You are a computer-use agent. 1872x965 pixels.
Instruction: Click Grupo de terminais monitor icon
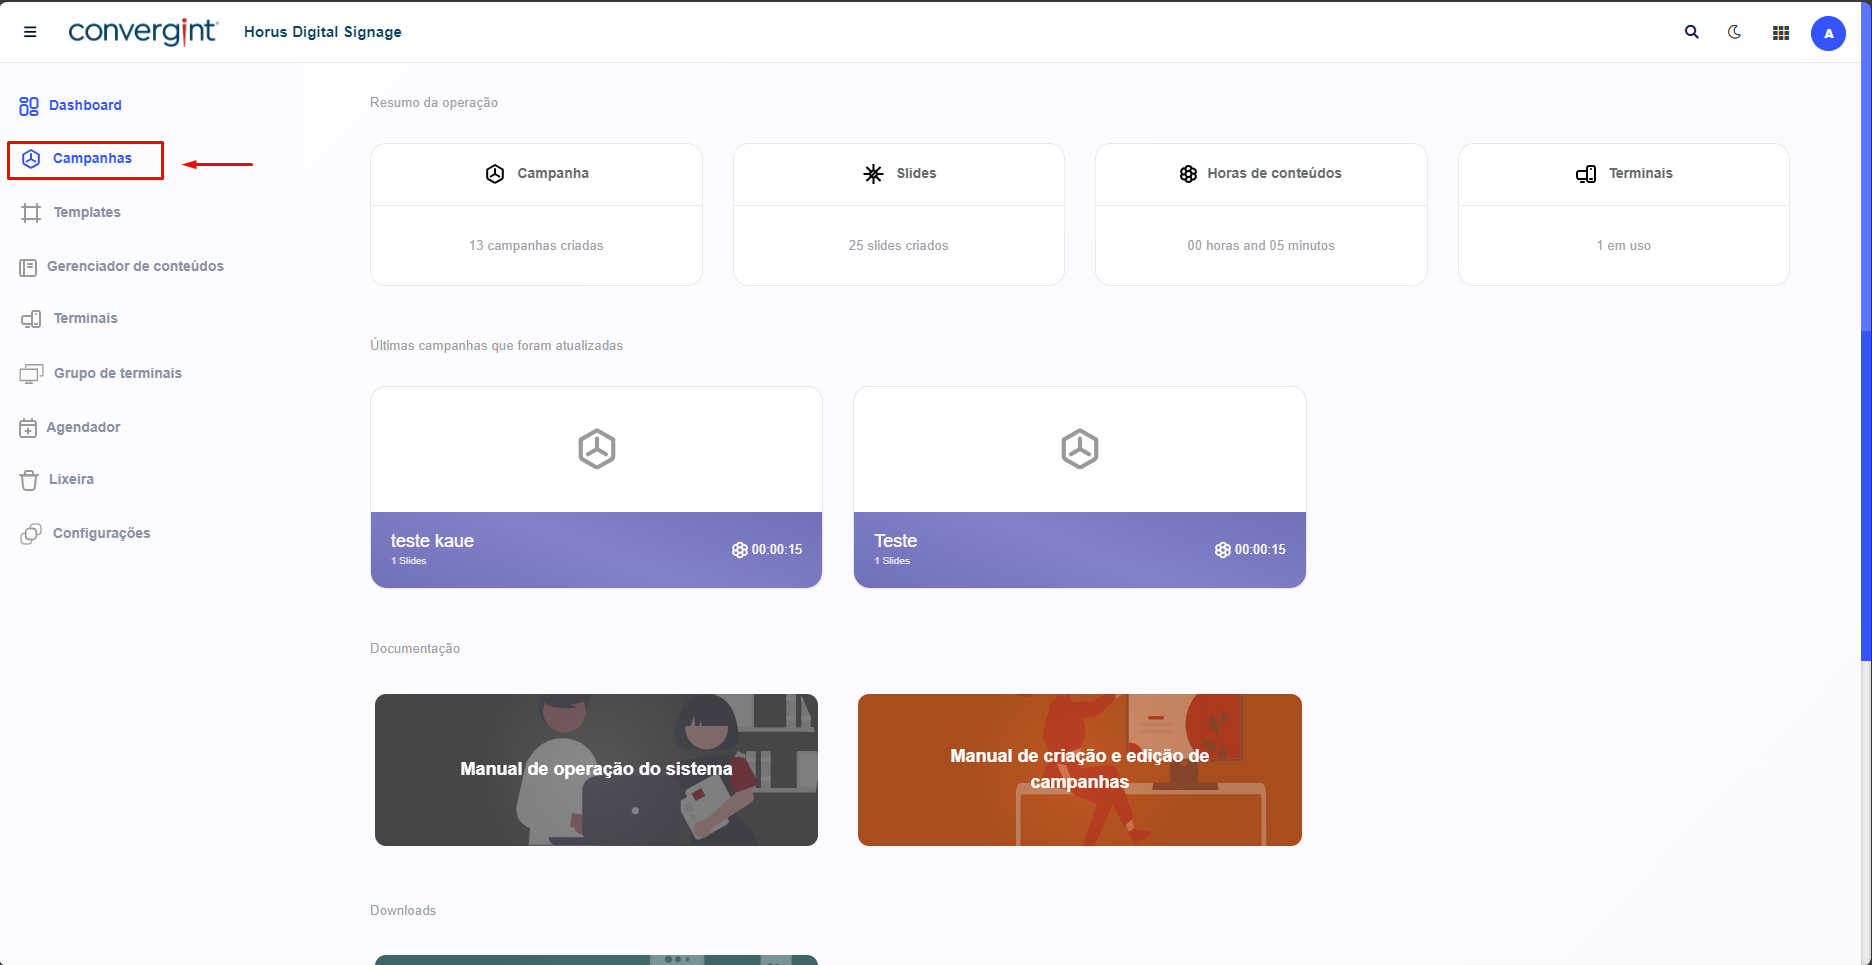pyautogui.click(x=31, y=374)
